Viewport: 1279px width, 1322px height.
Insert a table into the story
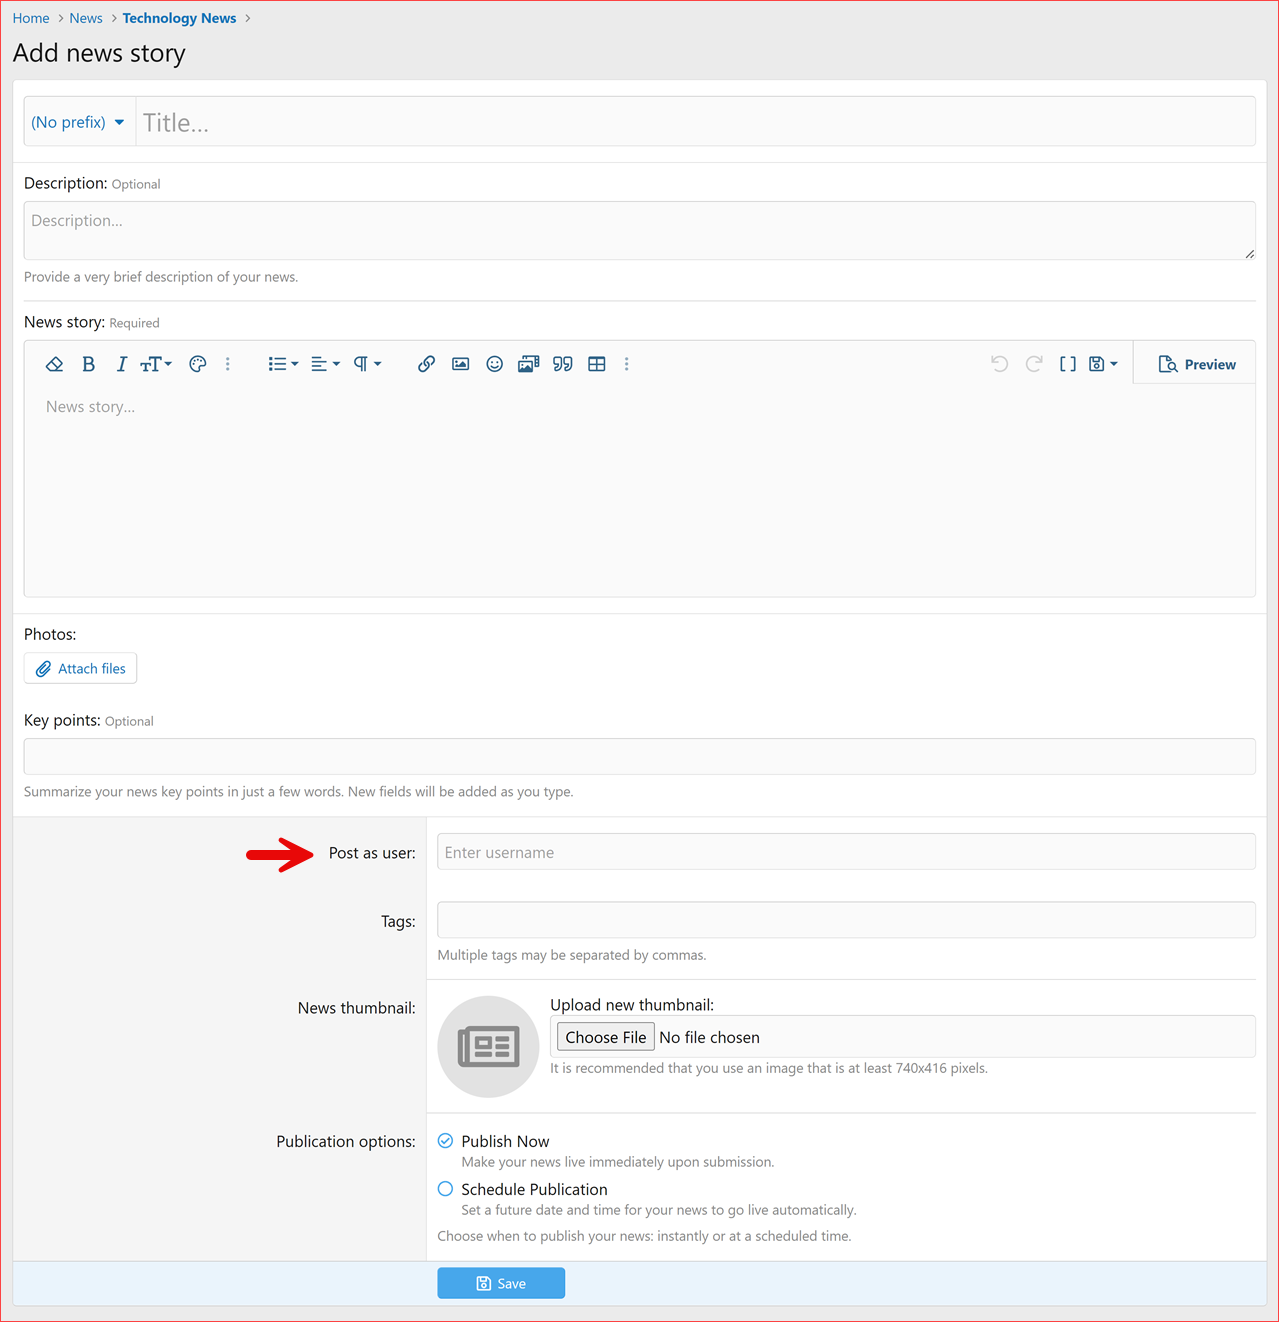coord(597,364)
